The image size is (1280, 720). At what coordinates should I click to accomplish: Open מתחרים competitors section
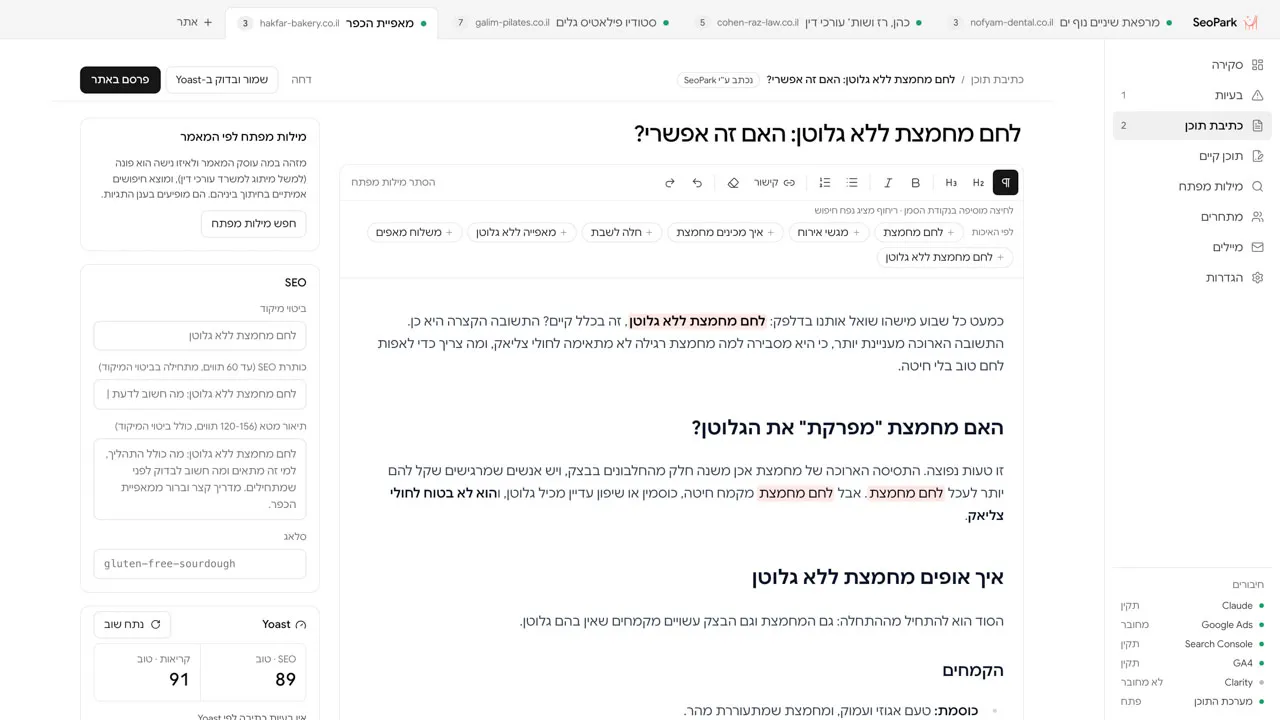(1192, 216)
